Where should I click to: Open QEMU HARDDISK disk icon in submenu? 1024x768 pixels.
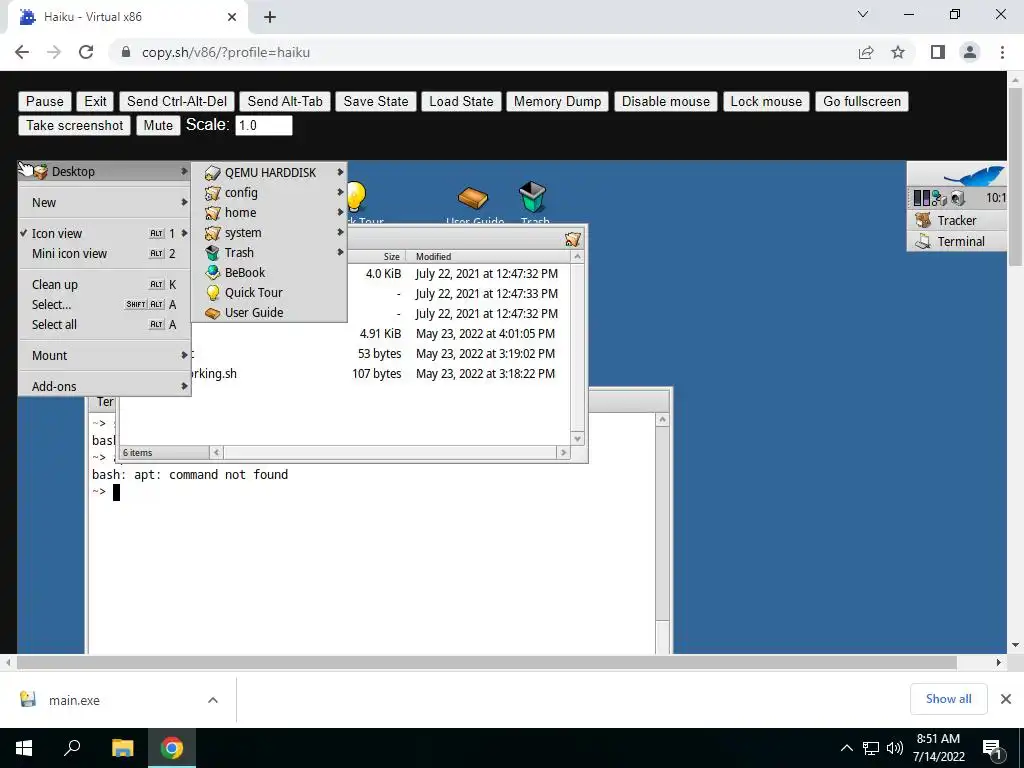pyautogui.click(x=212, y=173)
